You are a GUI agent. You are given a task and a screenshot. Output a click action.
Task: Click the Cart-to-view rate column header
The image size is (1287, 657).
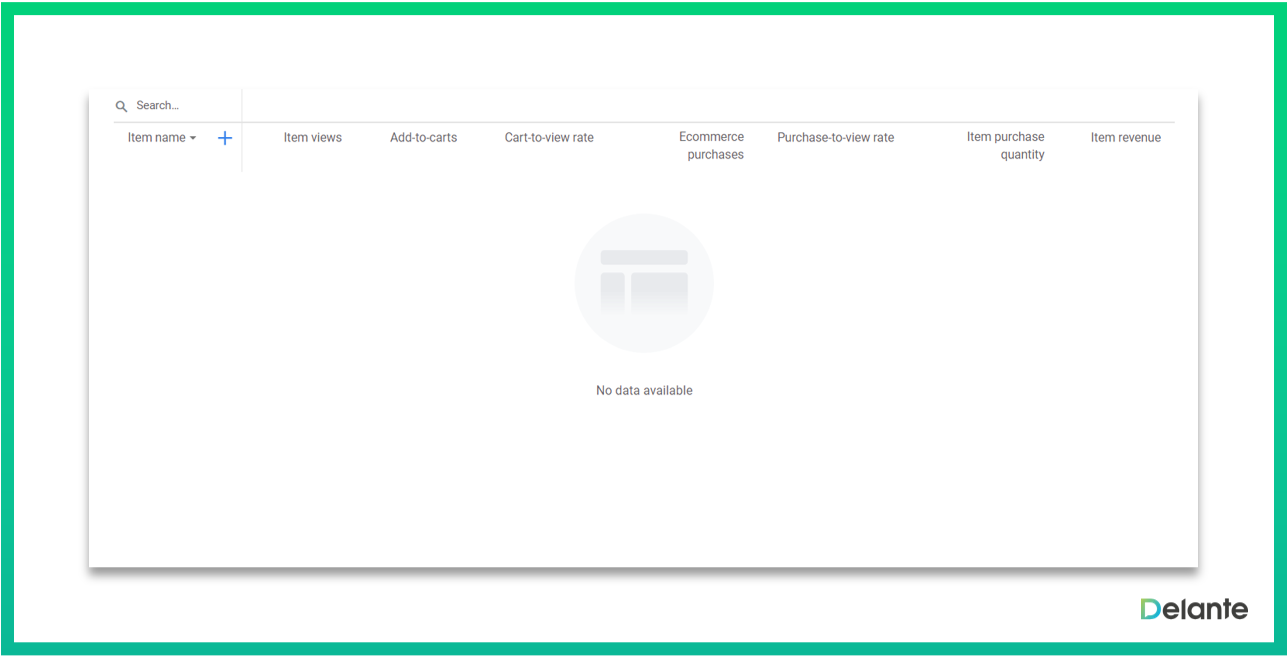(548, 138)
